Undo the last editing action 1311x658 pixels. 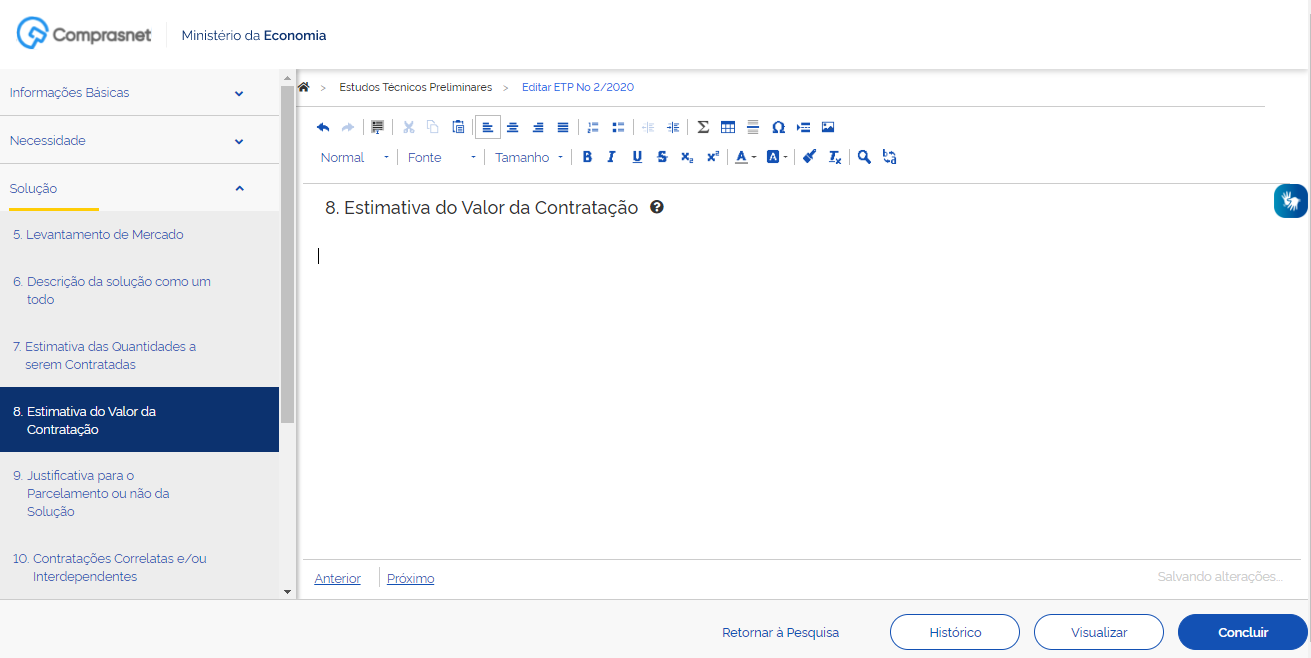[322, 127]
